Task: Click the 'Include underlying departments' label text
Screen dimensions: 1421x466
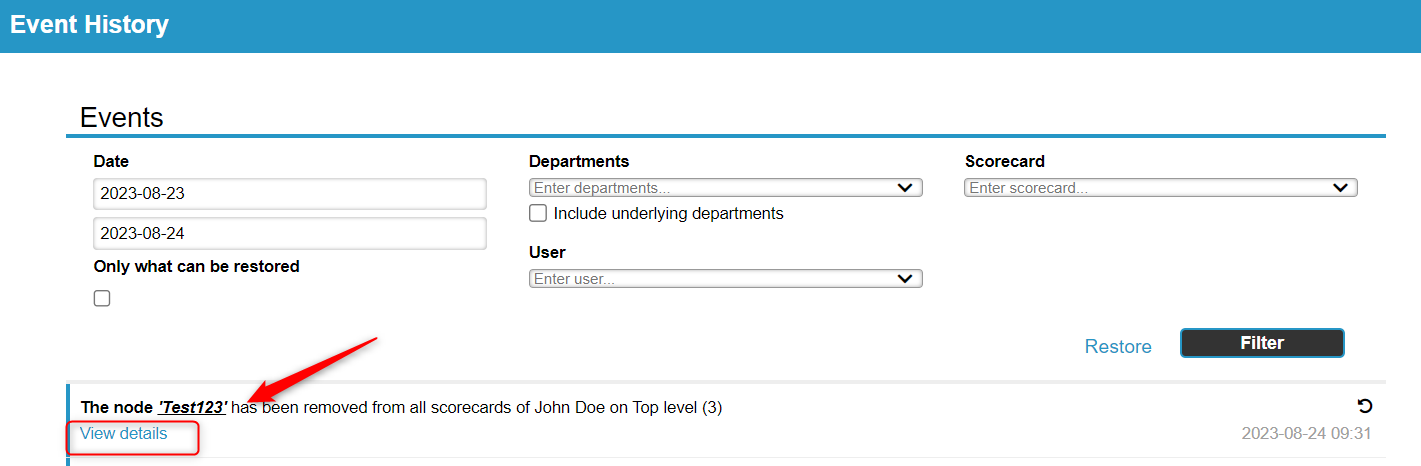Action: click(x=669, y=213)
